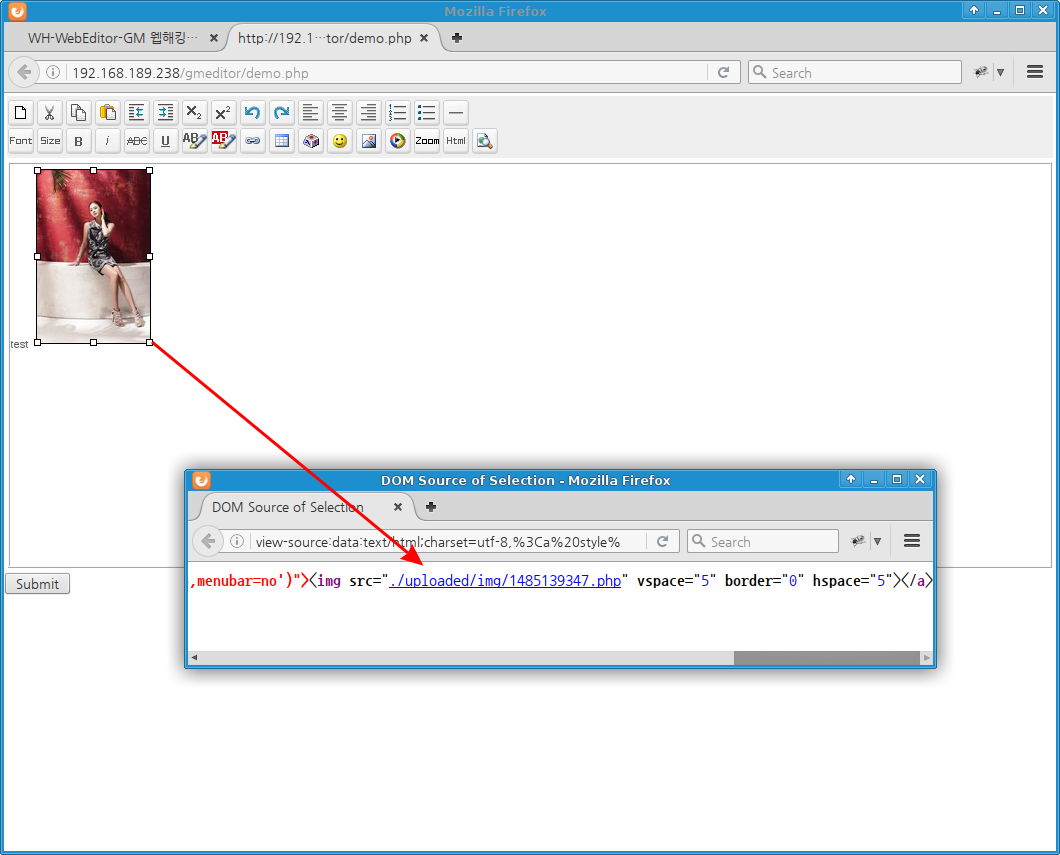The height and width of the screenshot is (855, 1060).
Task: Insert a horizontal rule line
Action: [x=456, y=112]
